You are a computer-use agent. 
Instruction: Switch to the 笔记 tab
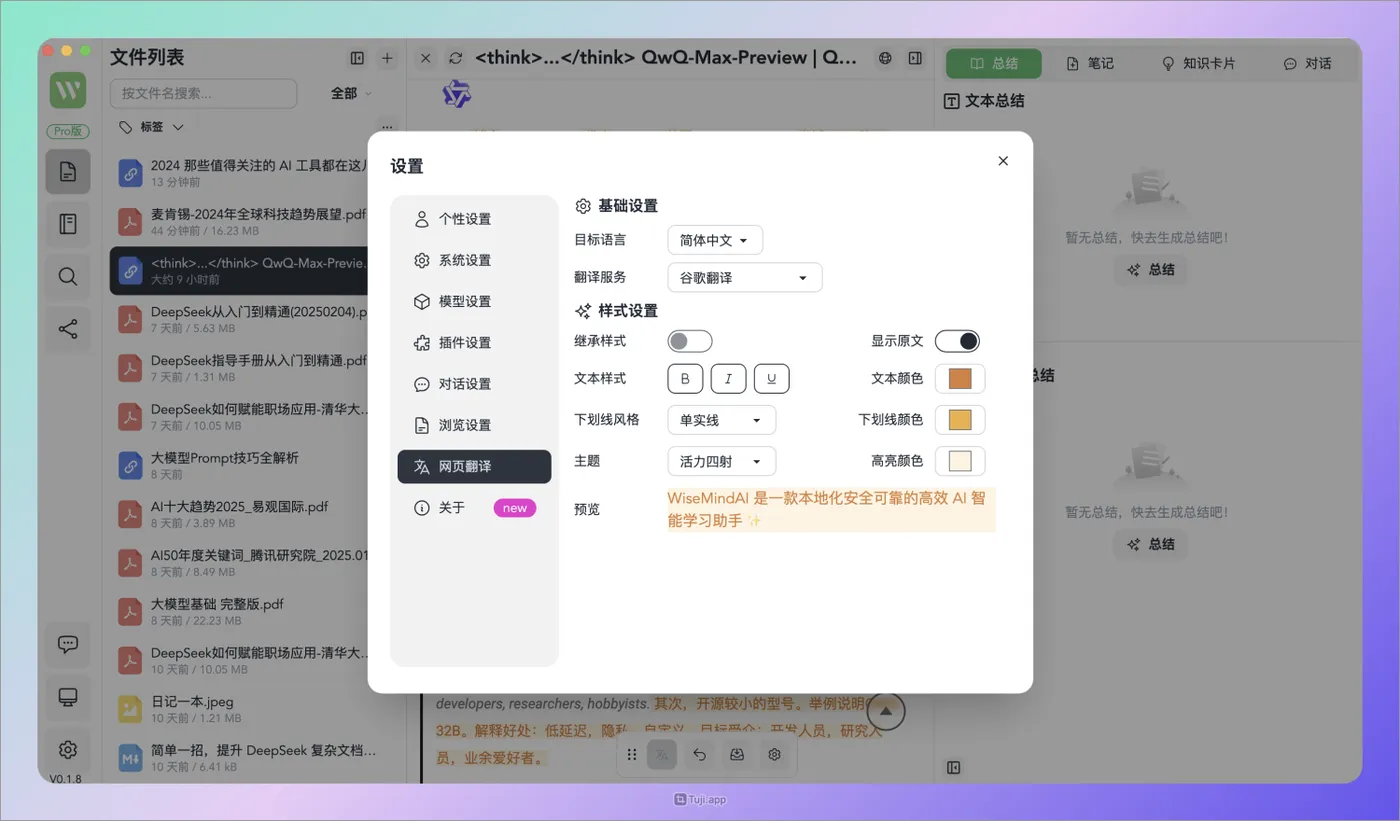tap(1090, 63)
